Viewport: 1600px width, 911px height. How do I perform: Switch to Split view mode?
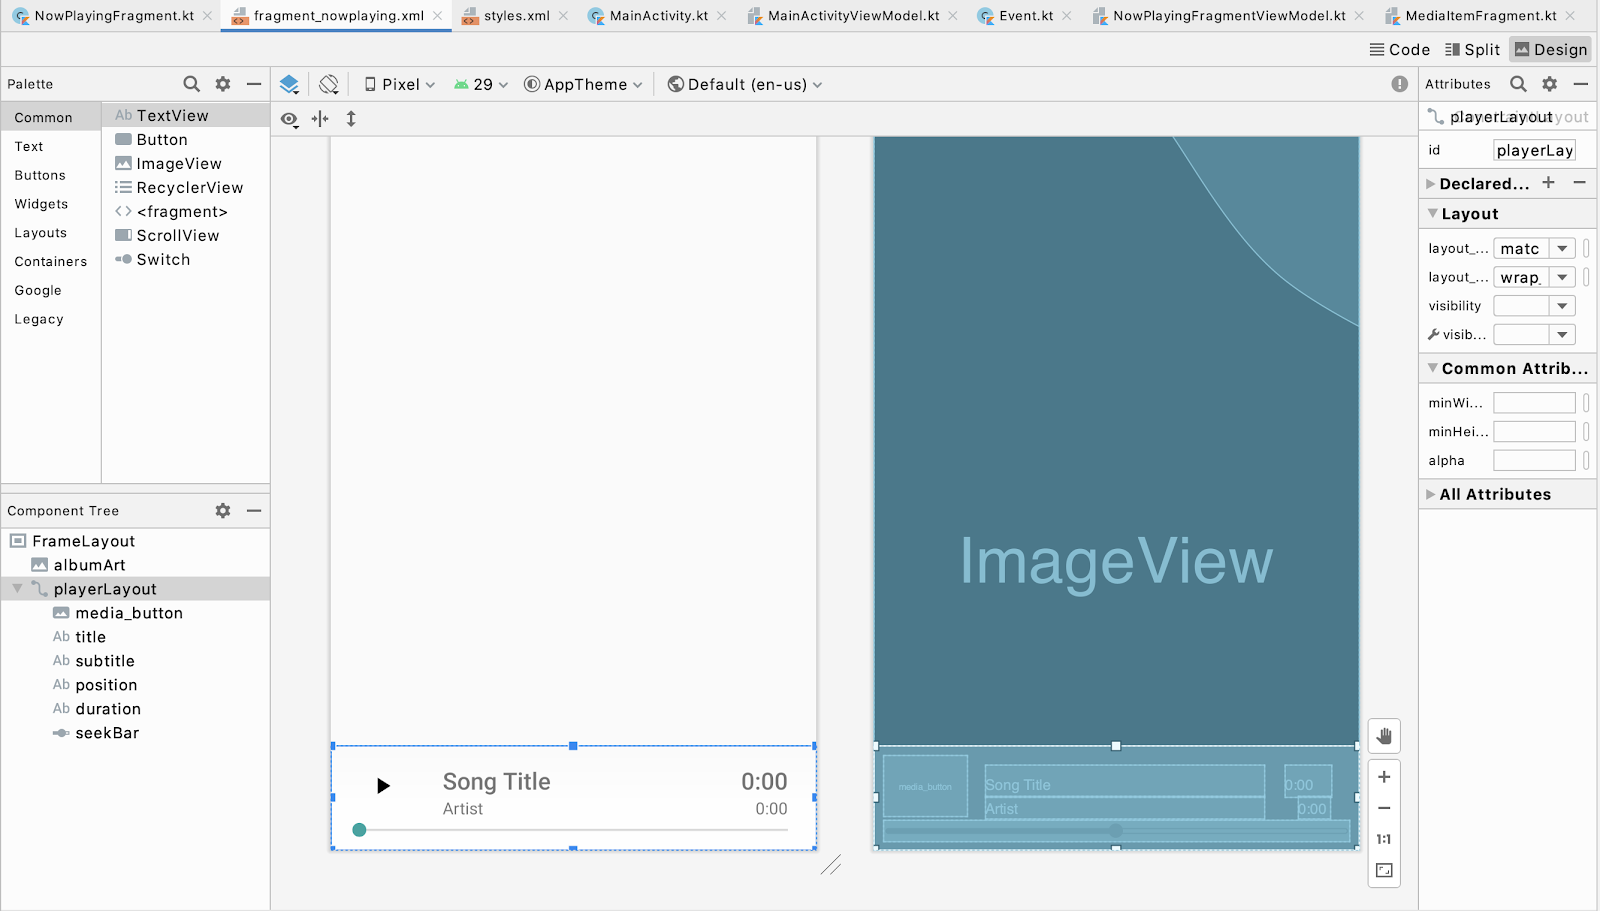click(x=1472, y=50)
